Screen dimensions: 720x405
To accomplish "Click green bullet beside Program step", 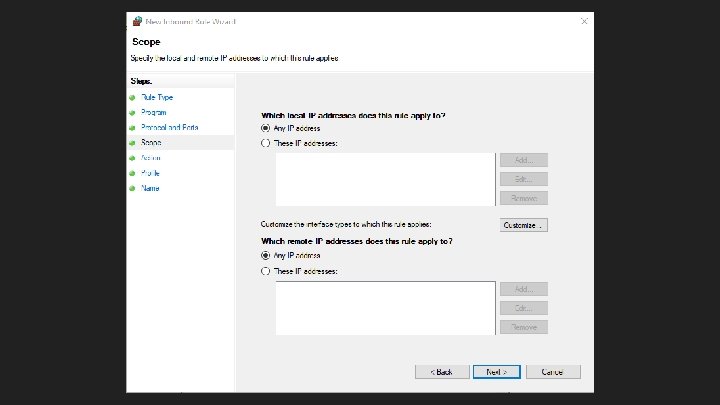I will (x=131, y=113).
